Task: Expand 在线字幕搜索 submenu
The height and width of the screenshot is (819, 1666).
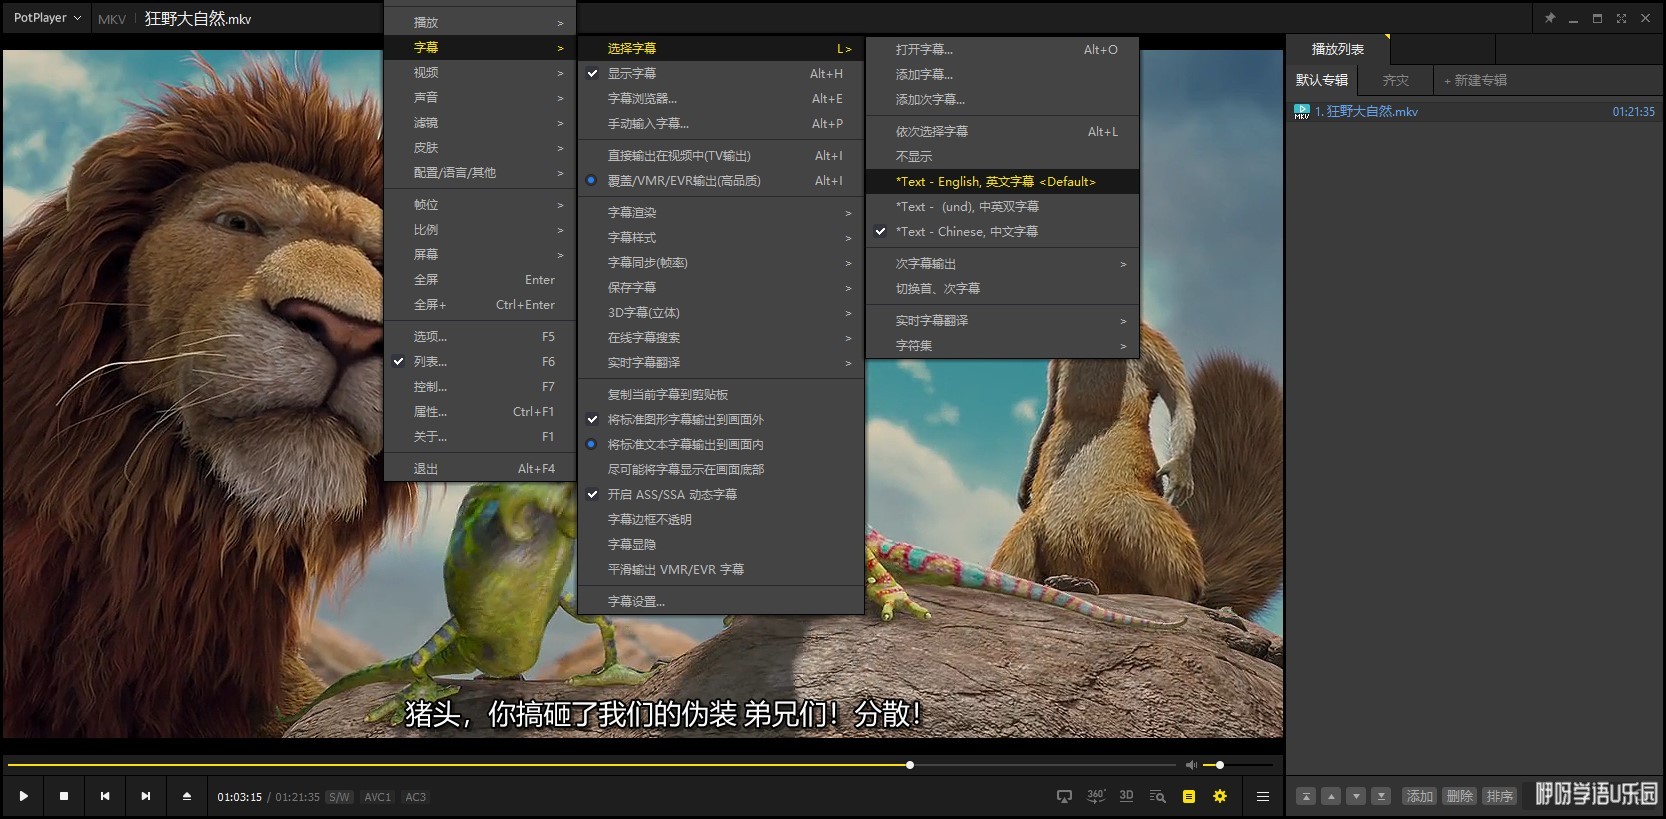Action: pos(720,337)
